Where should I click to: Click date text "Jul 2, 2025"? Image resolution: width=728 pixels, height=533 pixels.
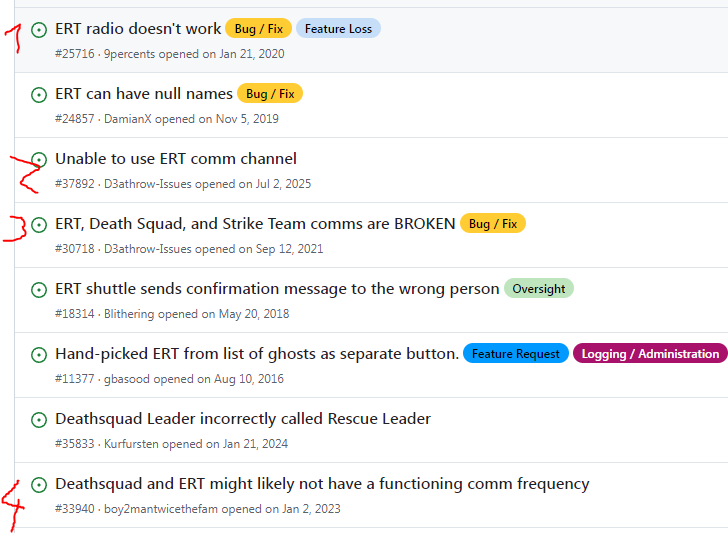(283, 184)
